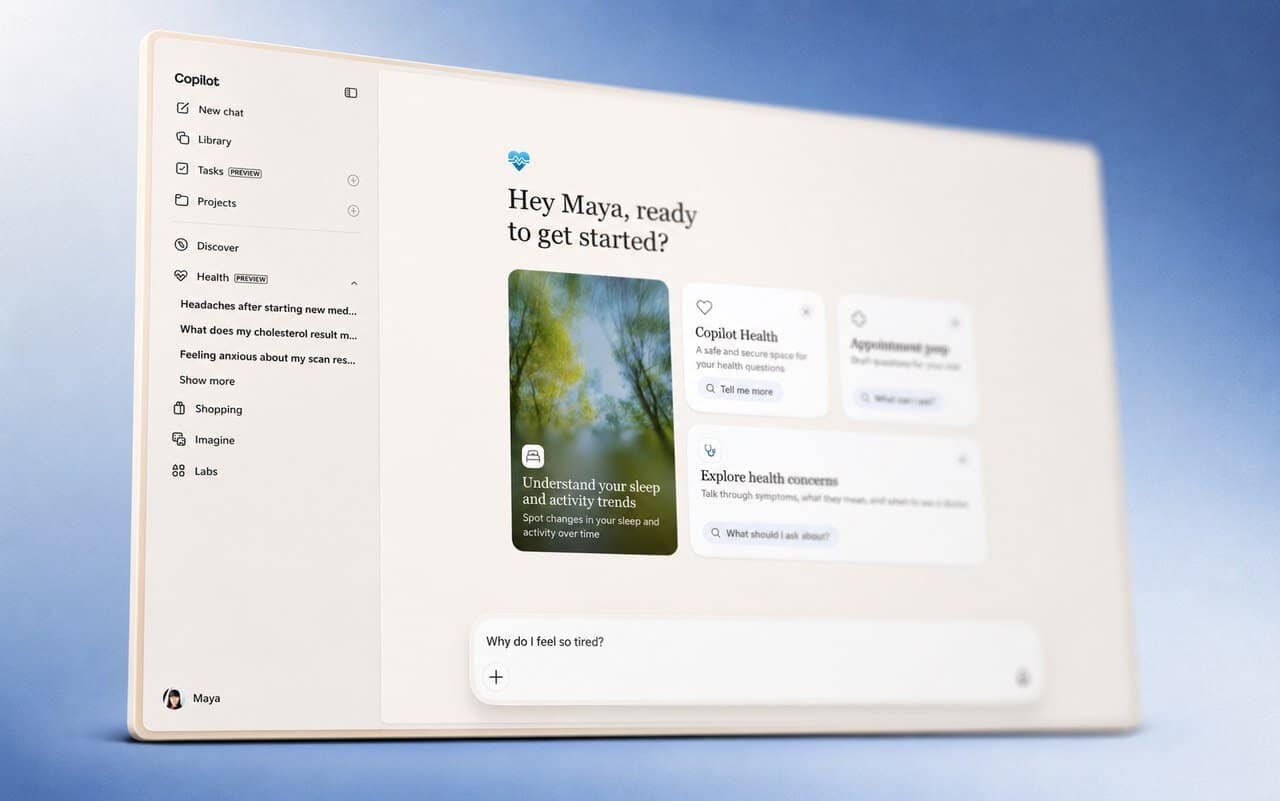Click the stethoscope icon on health concerns card
This screenshot has height=801, width=1280.
point(709,450)
